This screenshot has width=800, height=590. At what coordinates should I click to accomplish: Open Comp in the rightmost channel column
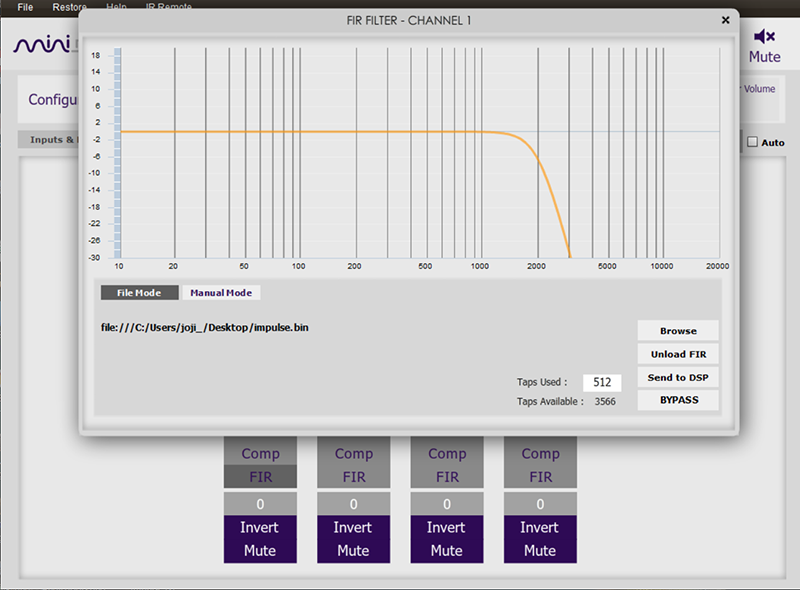[540, 453]
